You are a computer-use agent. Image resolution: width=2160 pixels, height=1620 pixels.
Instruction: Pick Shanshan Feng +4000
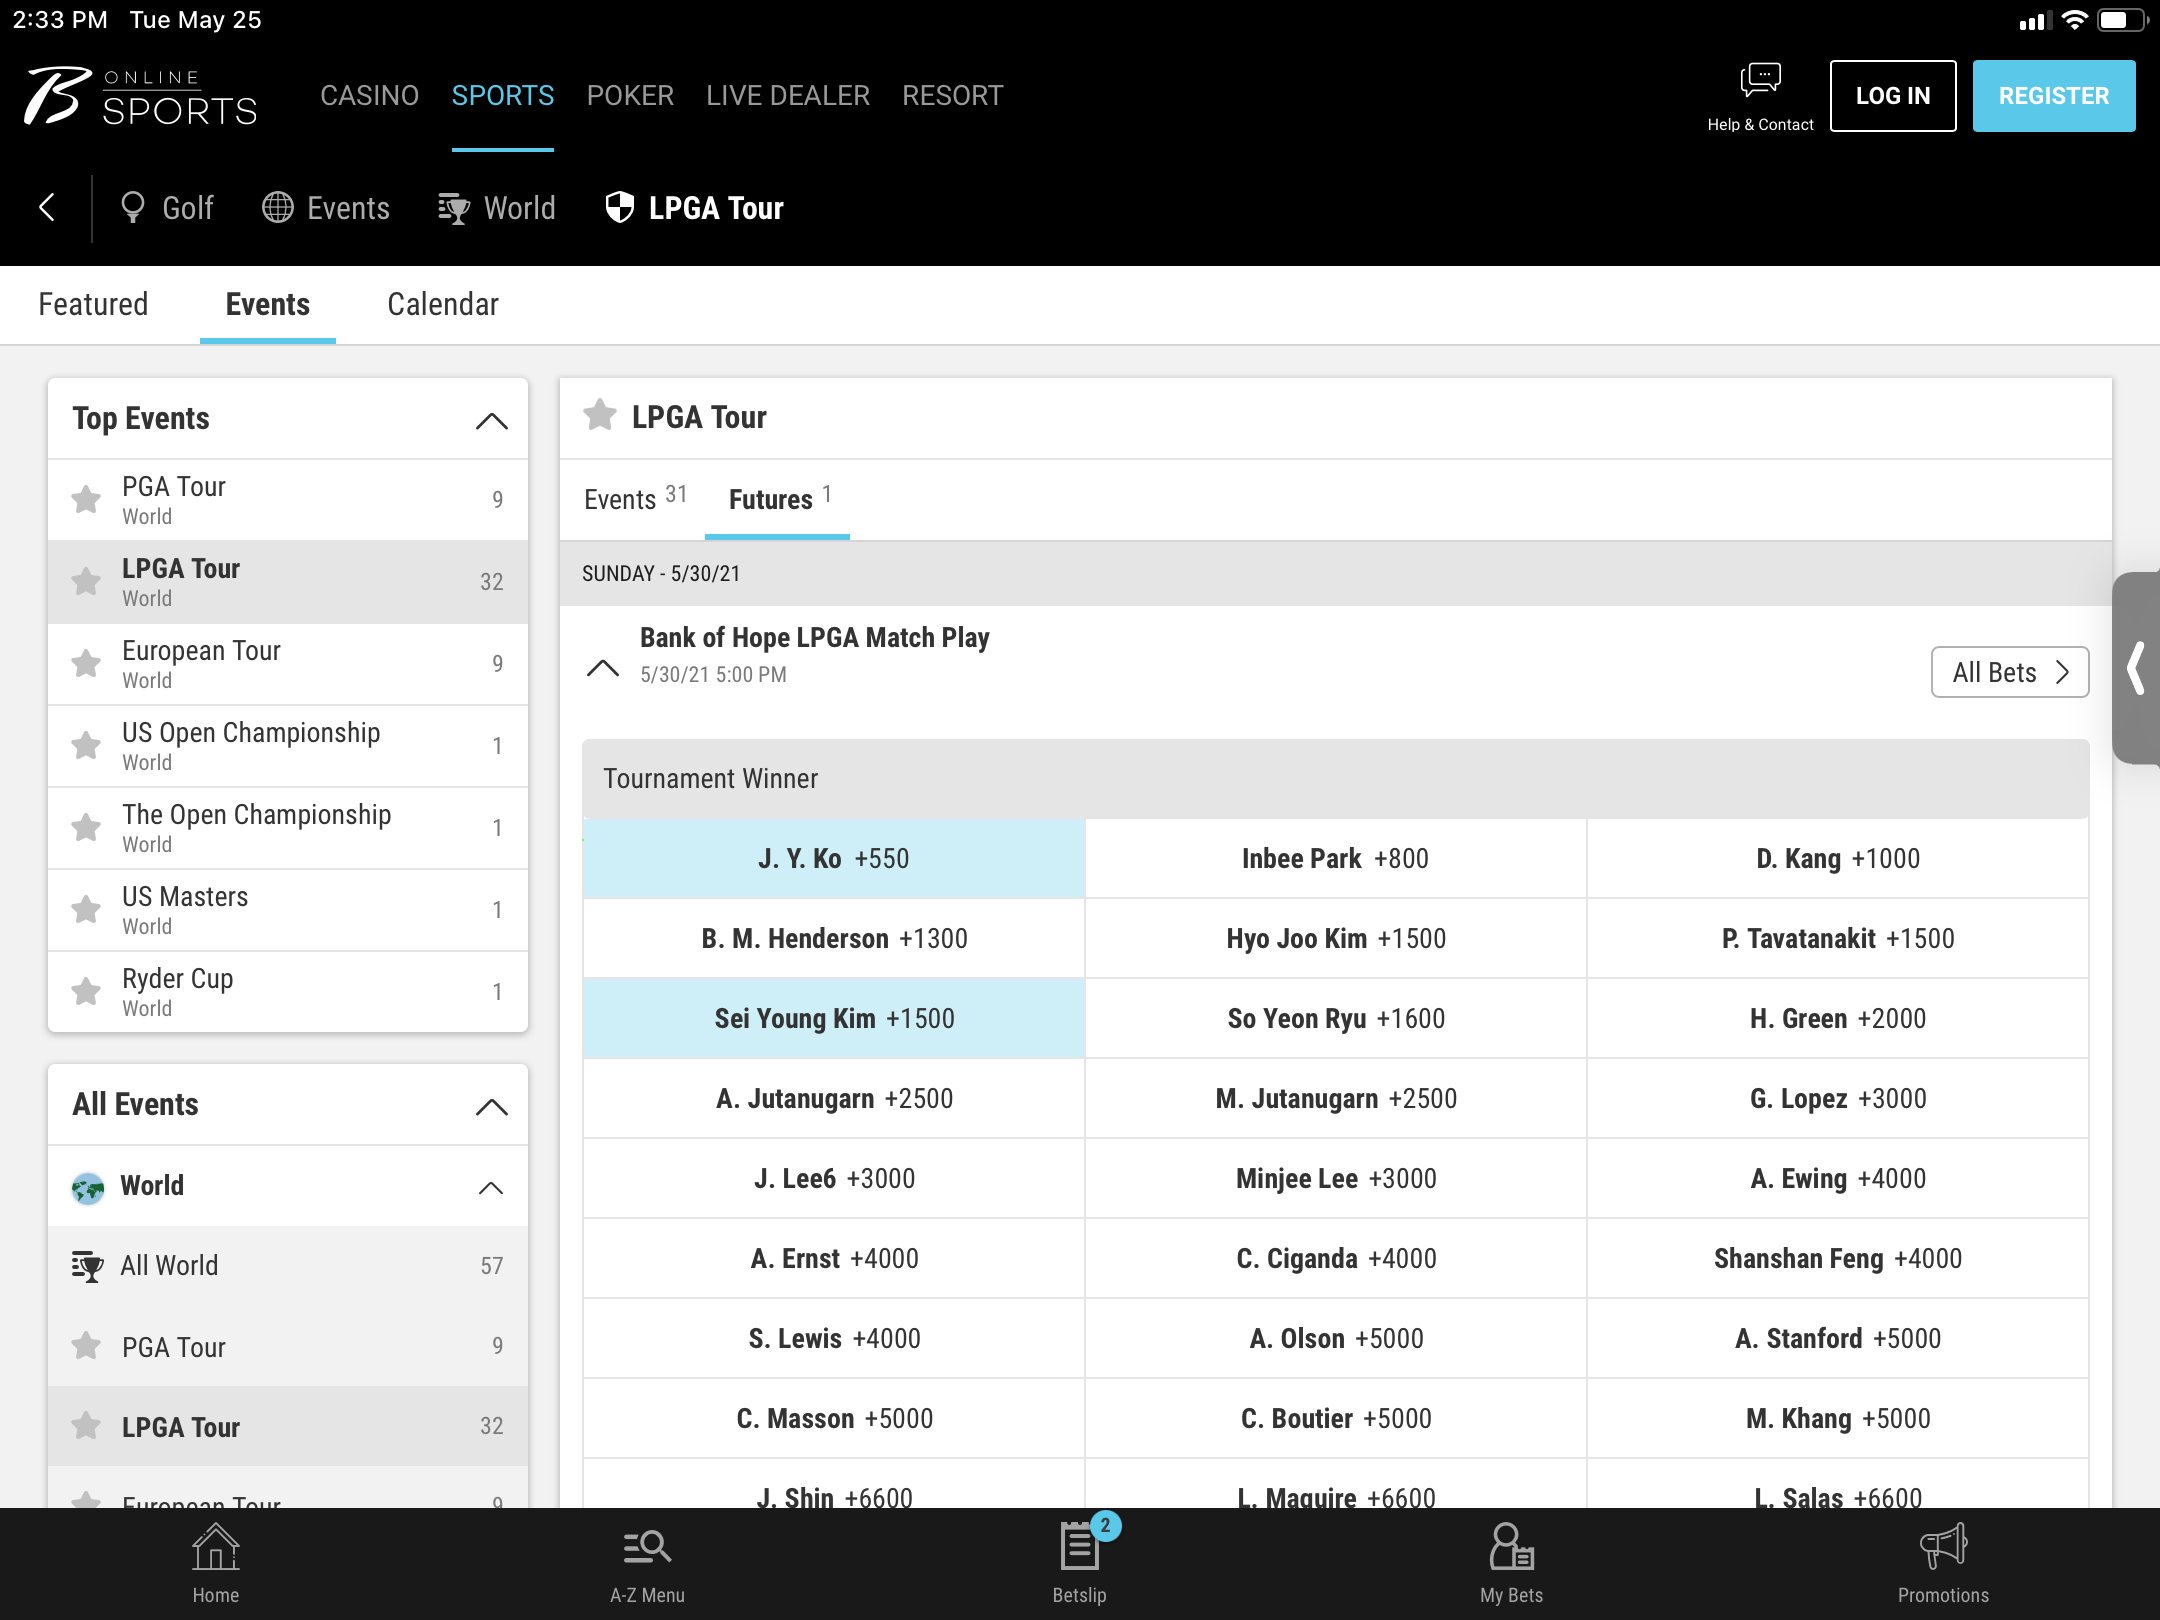tap(1837, 1259)
